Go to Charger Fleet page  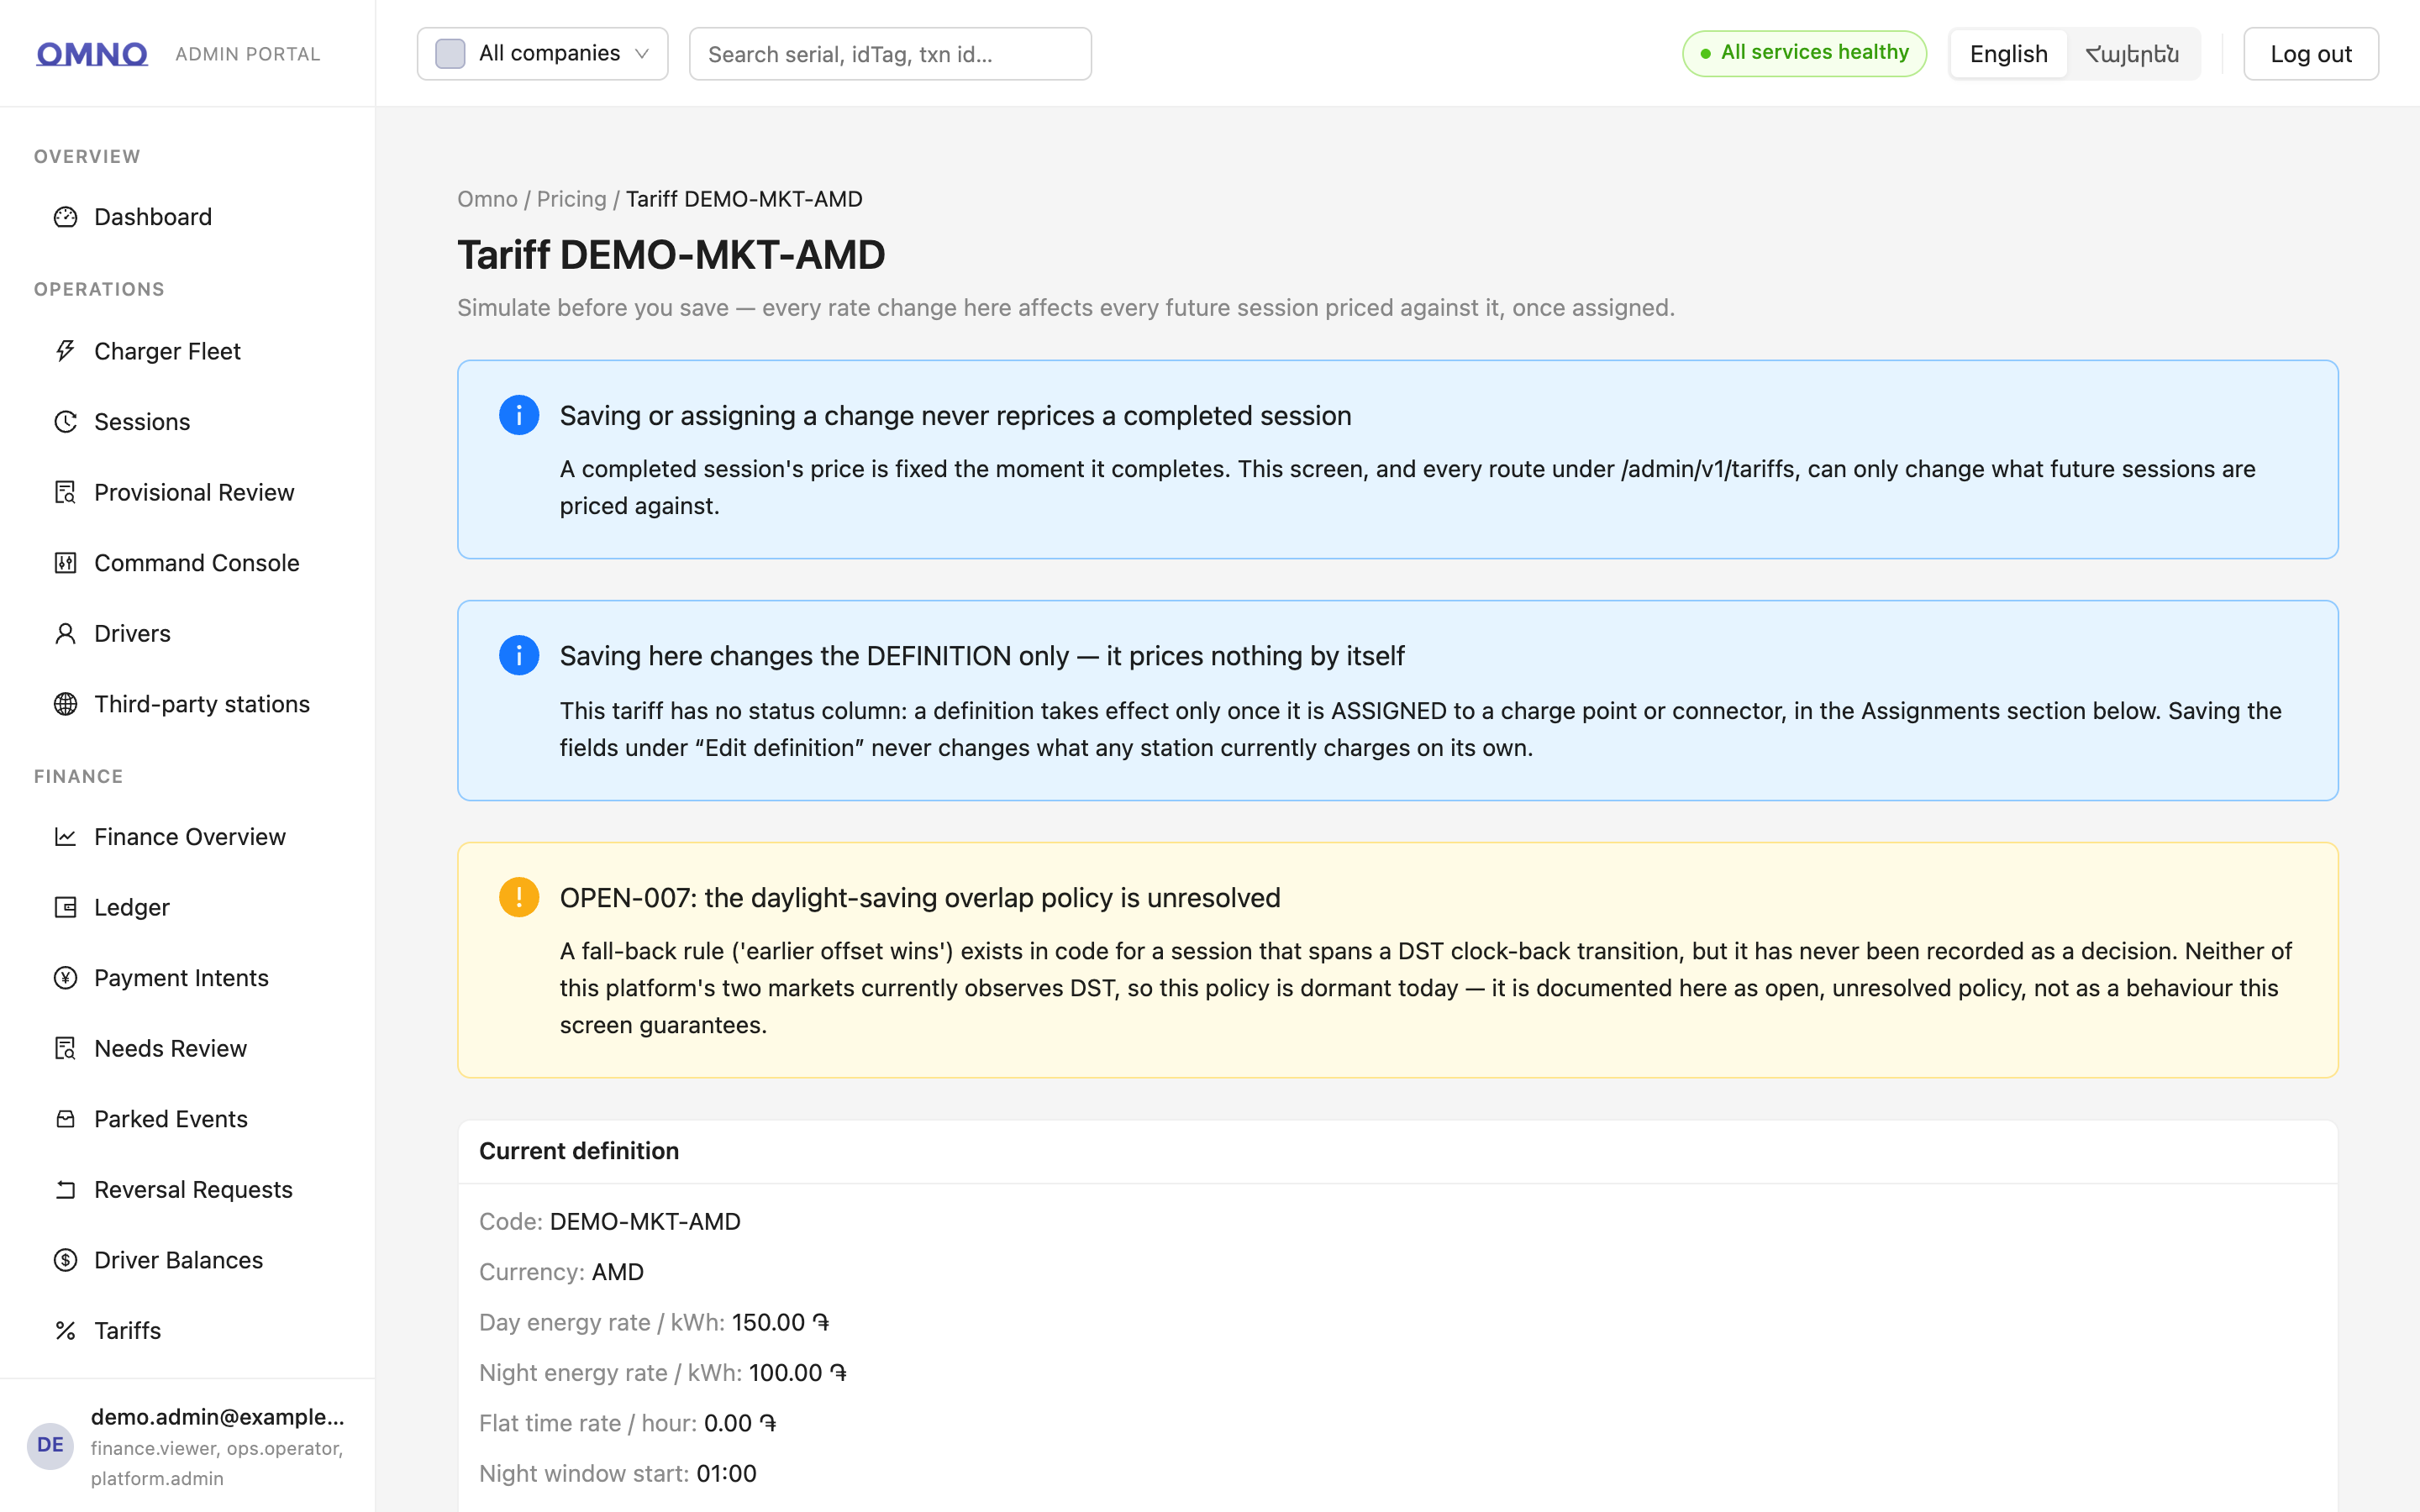coord(188,351)
